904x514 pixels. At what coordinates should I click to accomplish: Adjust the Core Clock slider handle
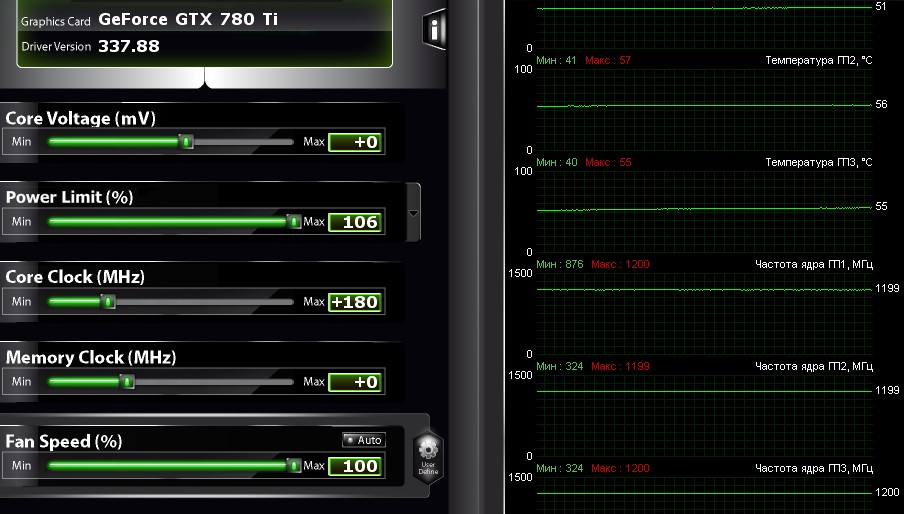108,301
